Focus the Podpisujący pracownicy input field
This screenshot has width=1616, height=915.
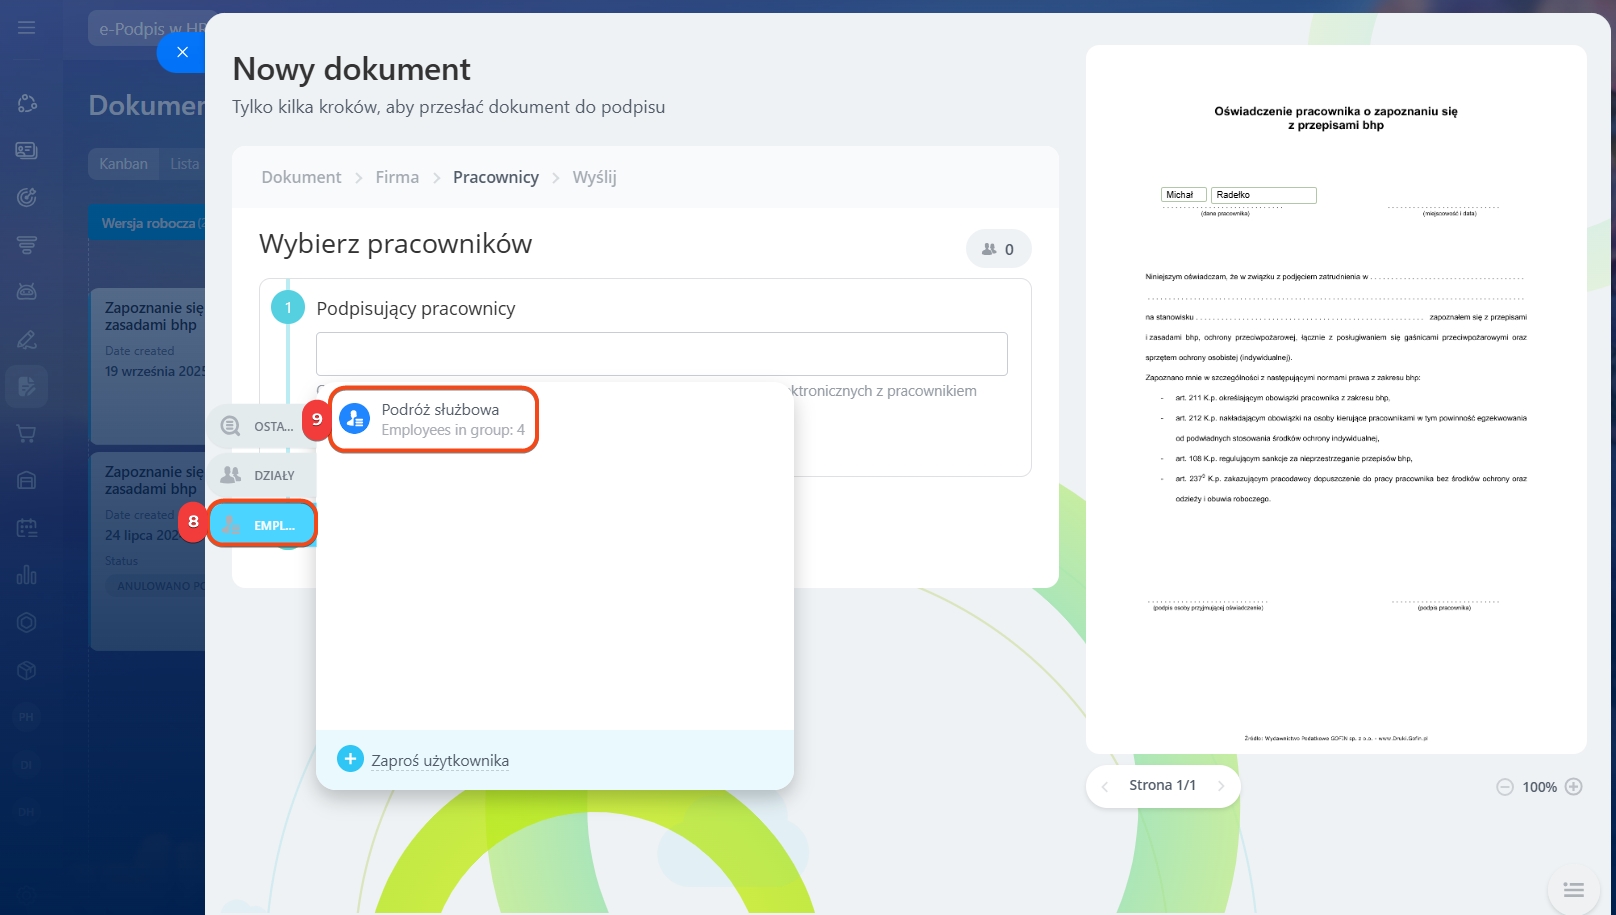tap(661, 354)
